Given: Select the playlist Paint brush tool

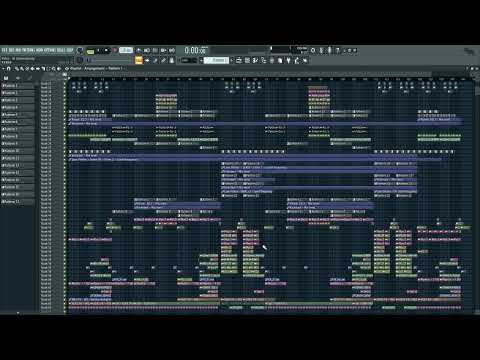Looking at the screenshot, I should tap(22, 69).
